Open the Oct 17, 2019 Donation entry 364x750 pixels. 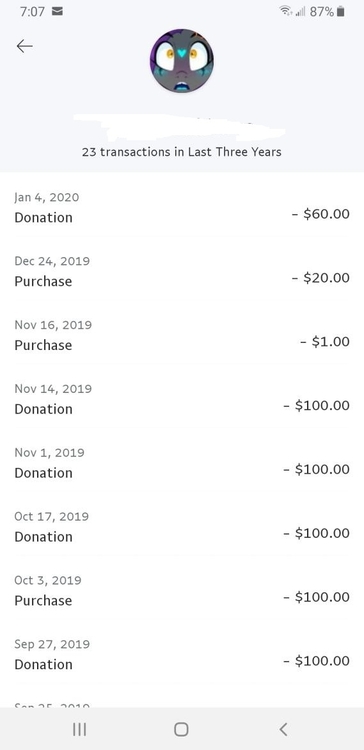tap(182, 527)
